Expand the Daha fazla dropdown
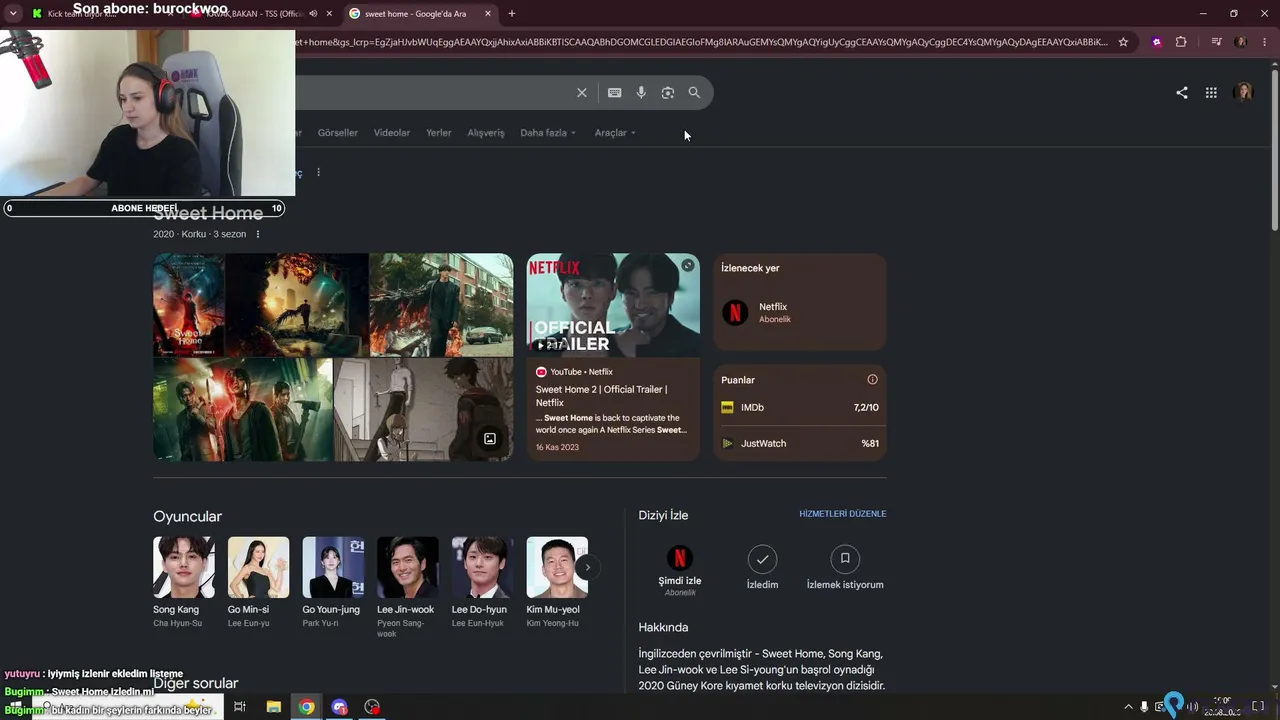The width and height of the screenshot is (1280, 720). [548, 133]
